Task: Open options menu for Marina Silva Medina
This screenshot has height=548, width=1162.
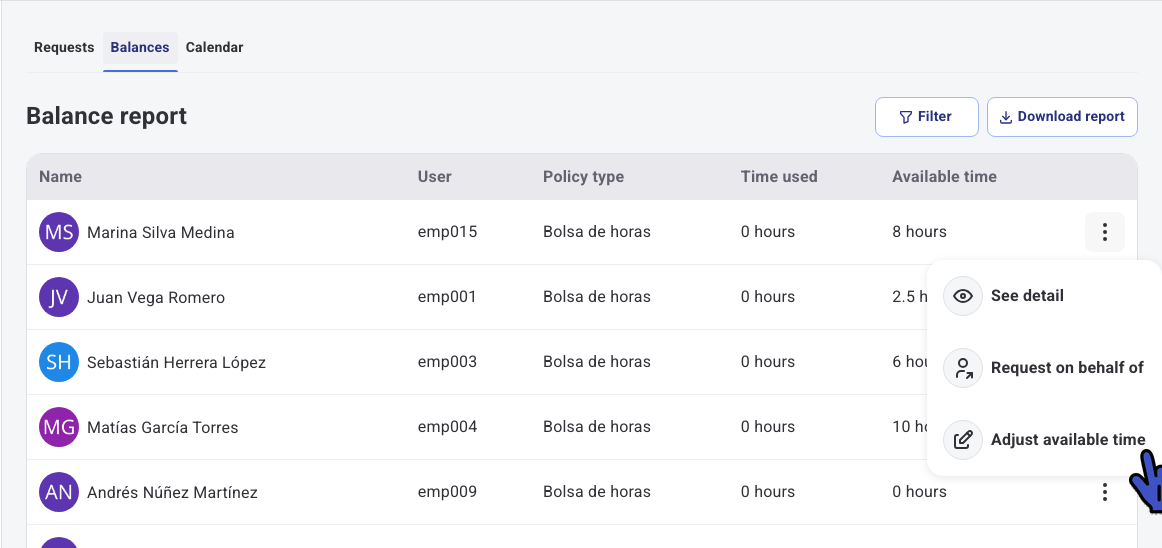Action: pyautogui.click(x=1104, y=232)
